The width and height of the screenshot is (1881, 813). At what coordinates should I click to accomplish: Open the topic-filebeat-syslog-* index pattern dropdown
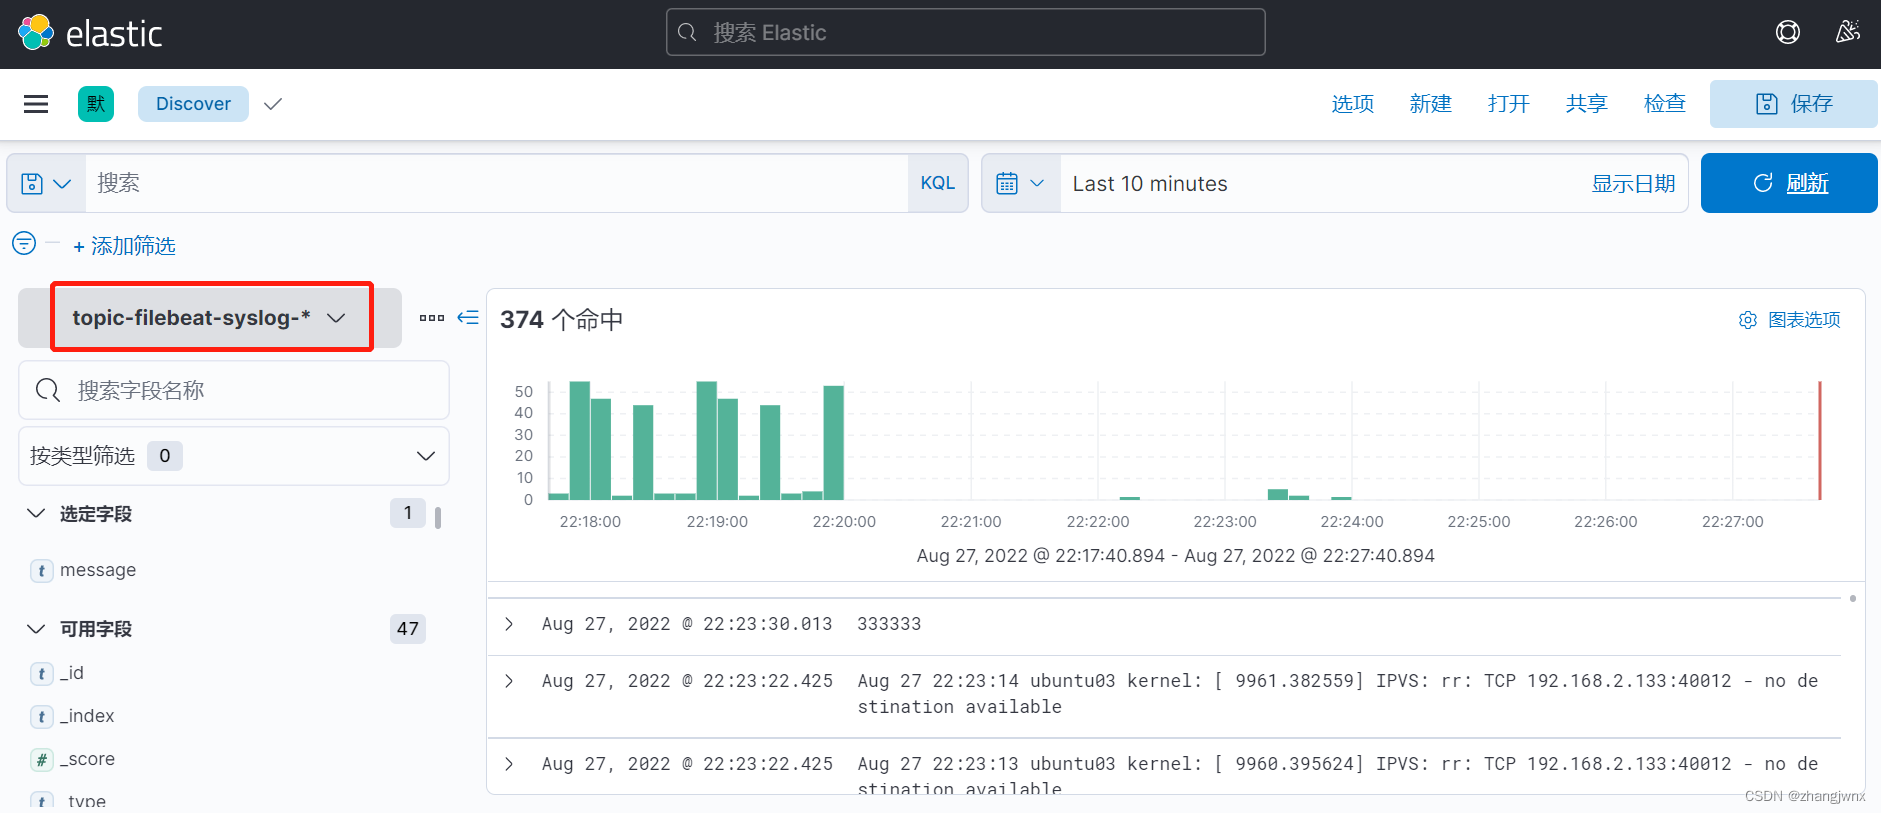210,318
